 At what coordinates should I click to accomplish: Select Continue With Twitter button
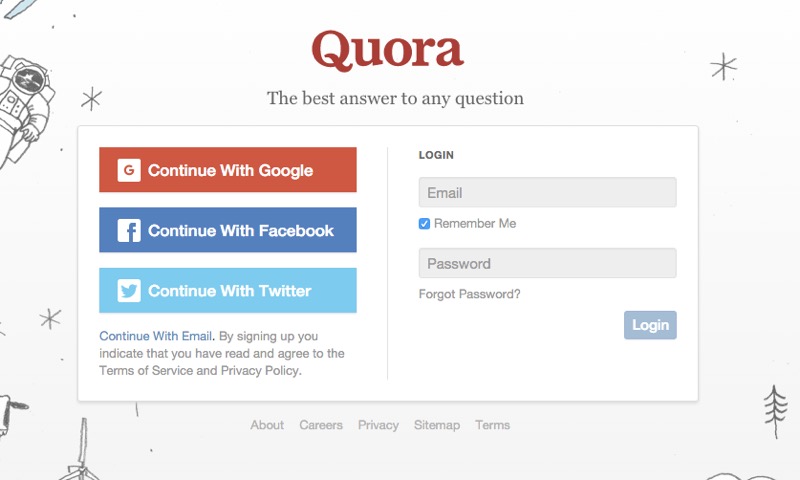coord(228,290)
